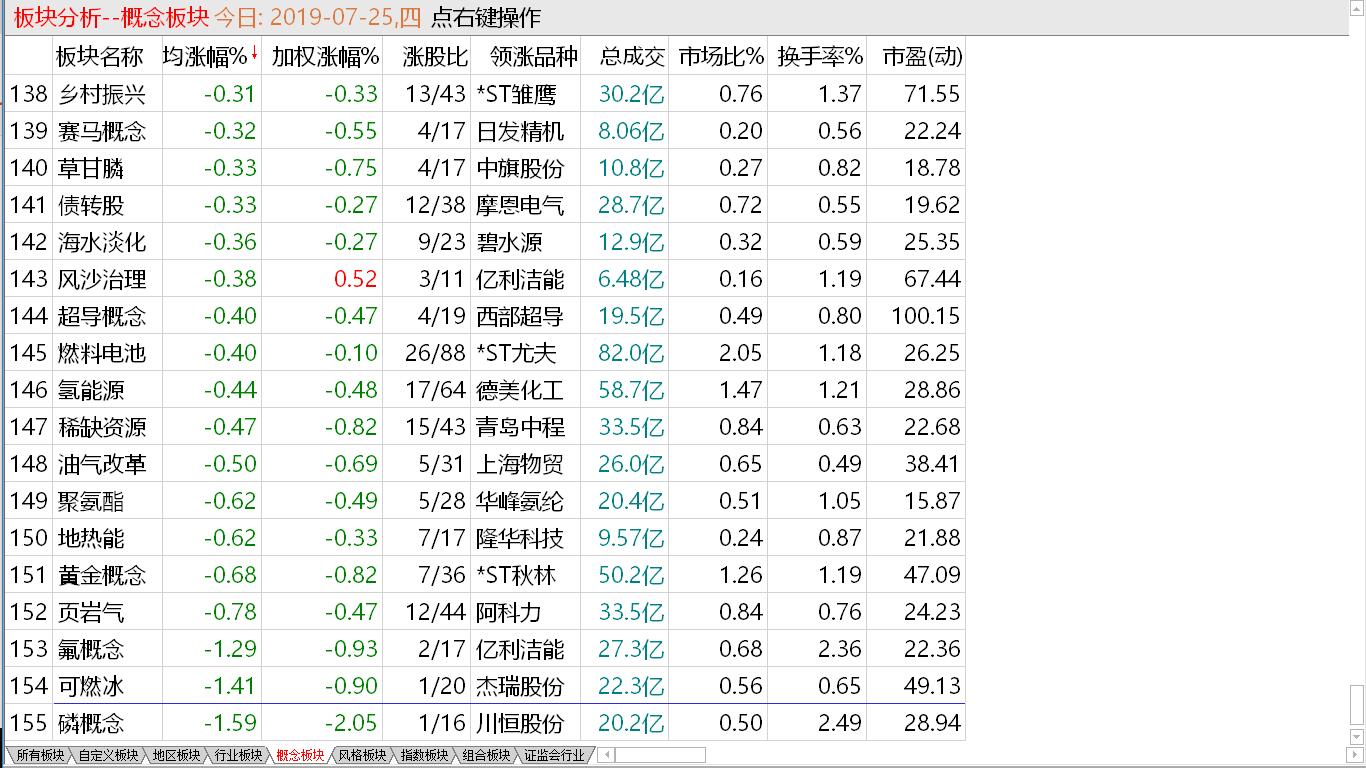
Task: Select the 黄金概念 sector row
Action: pyautogui.click(x=485, y=575)
